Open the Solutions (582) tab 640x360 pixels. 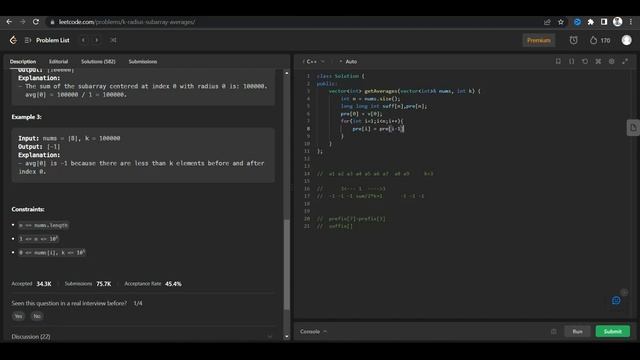[98, 62]
